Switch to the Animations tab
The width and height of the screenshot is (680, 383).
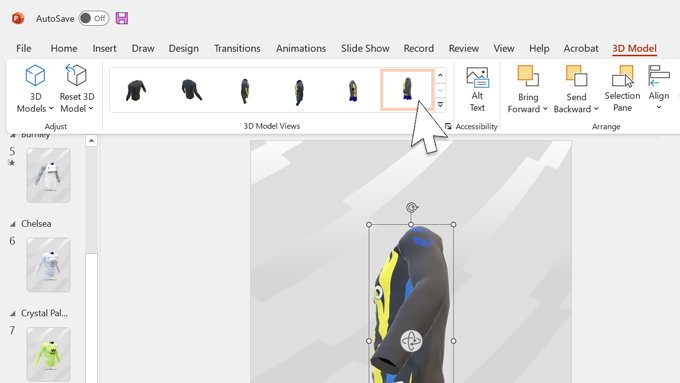click(x=301, y=48)
